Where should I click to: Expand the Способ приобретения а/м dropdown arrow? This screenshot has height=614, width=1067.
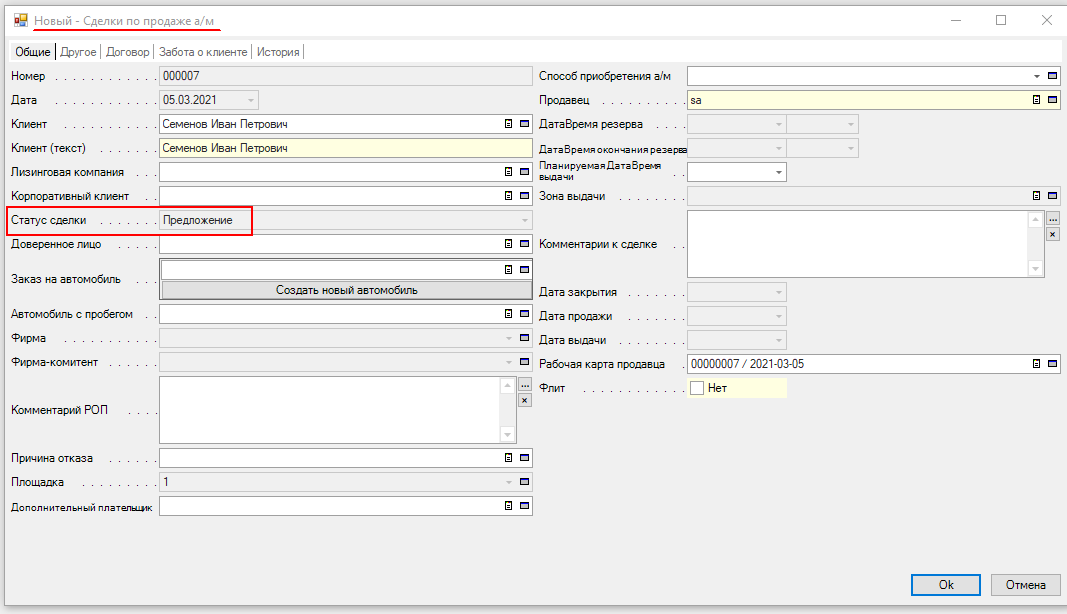click(1037, 76)
